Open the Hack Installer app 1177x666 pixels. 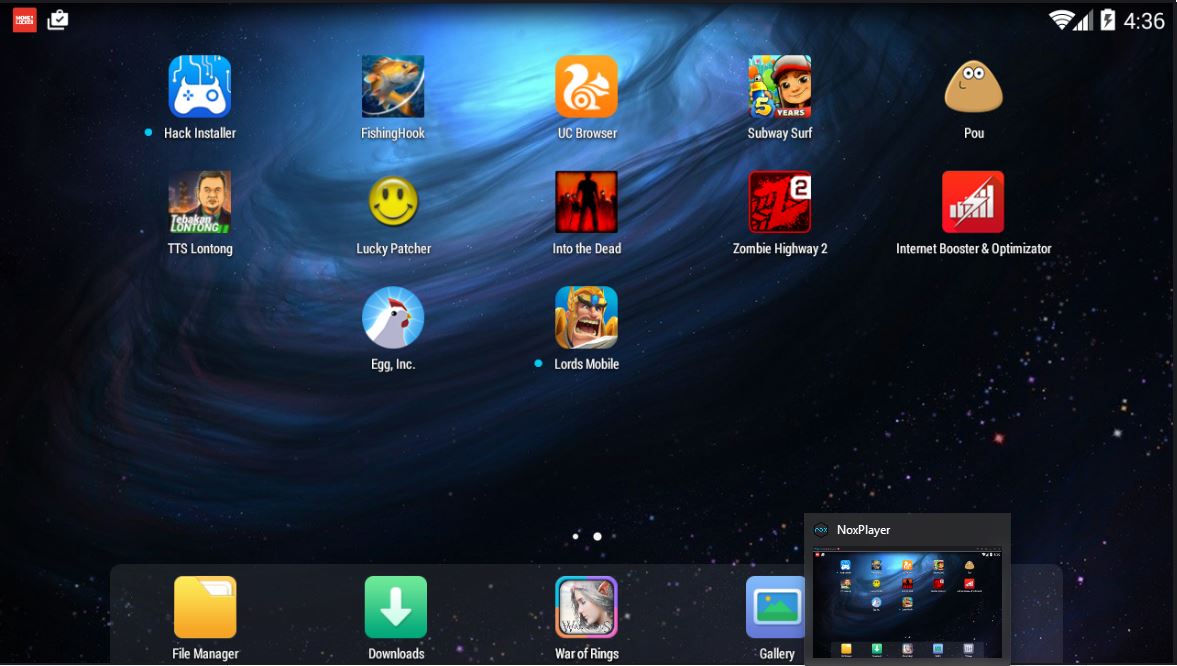pyautogui.click(x=200, y=86)
